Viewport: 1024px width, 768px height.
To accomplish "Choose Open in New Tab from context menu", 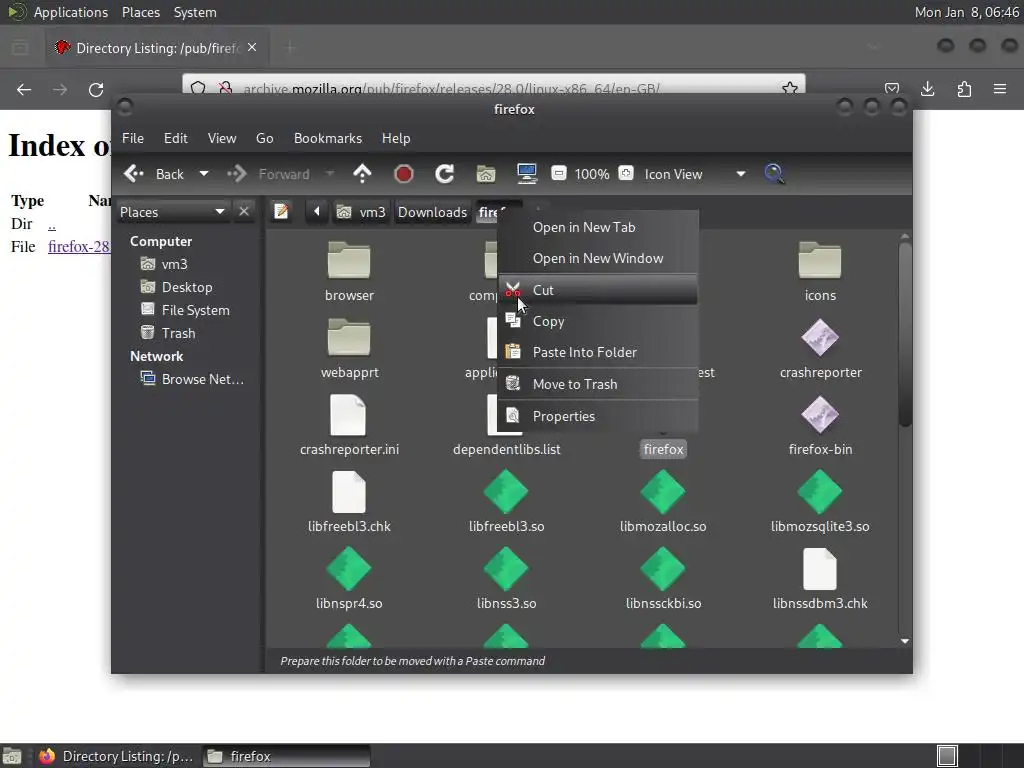I will pyautogui.click(x=598, y=227).
